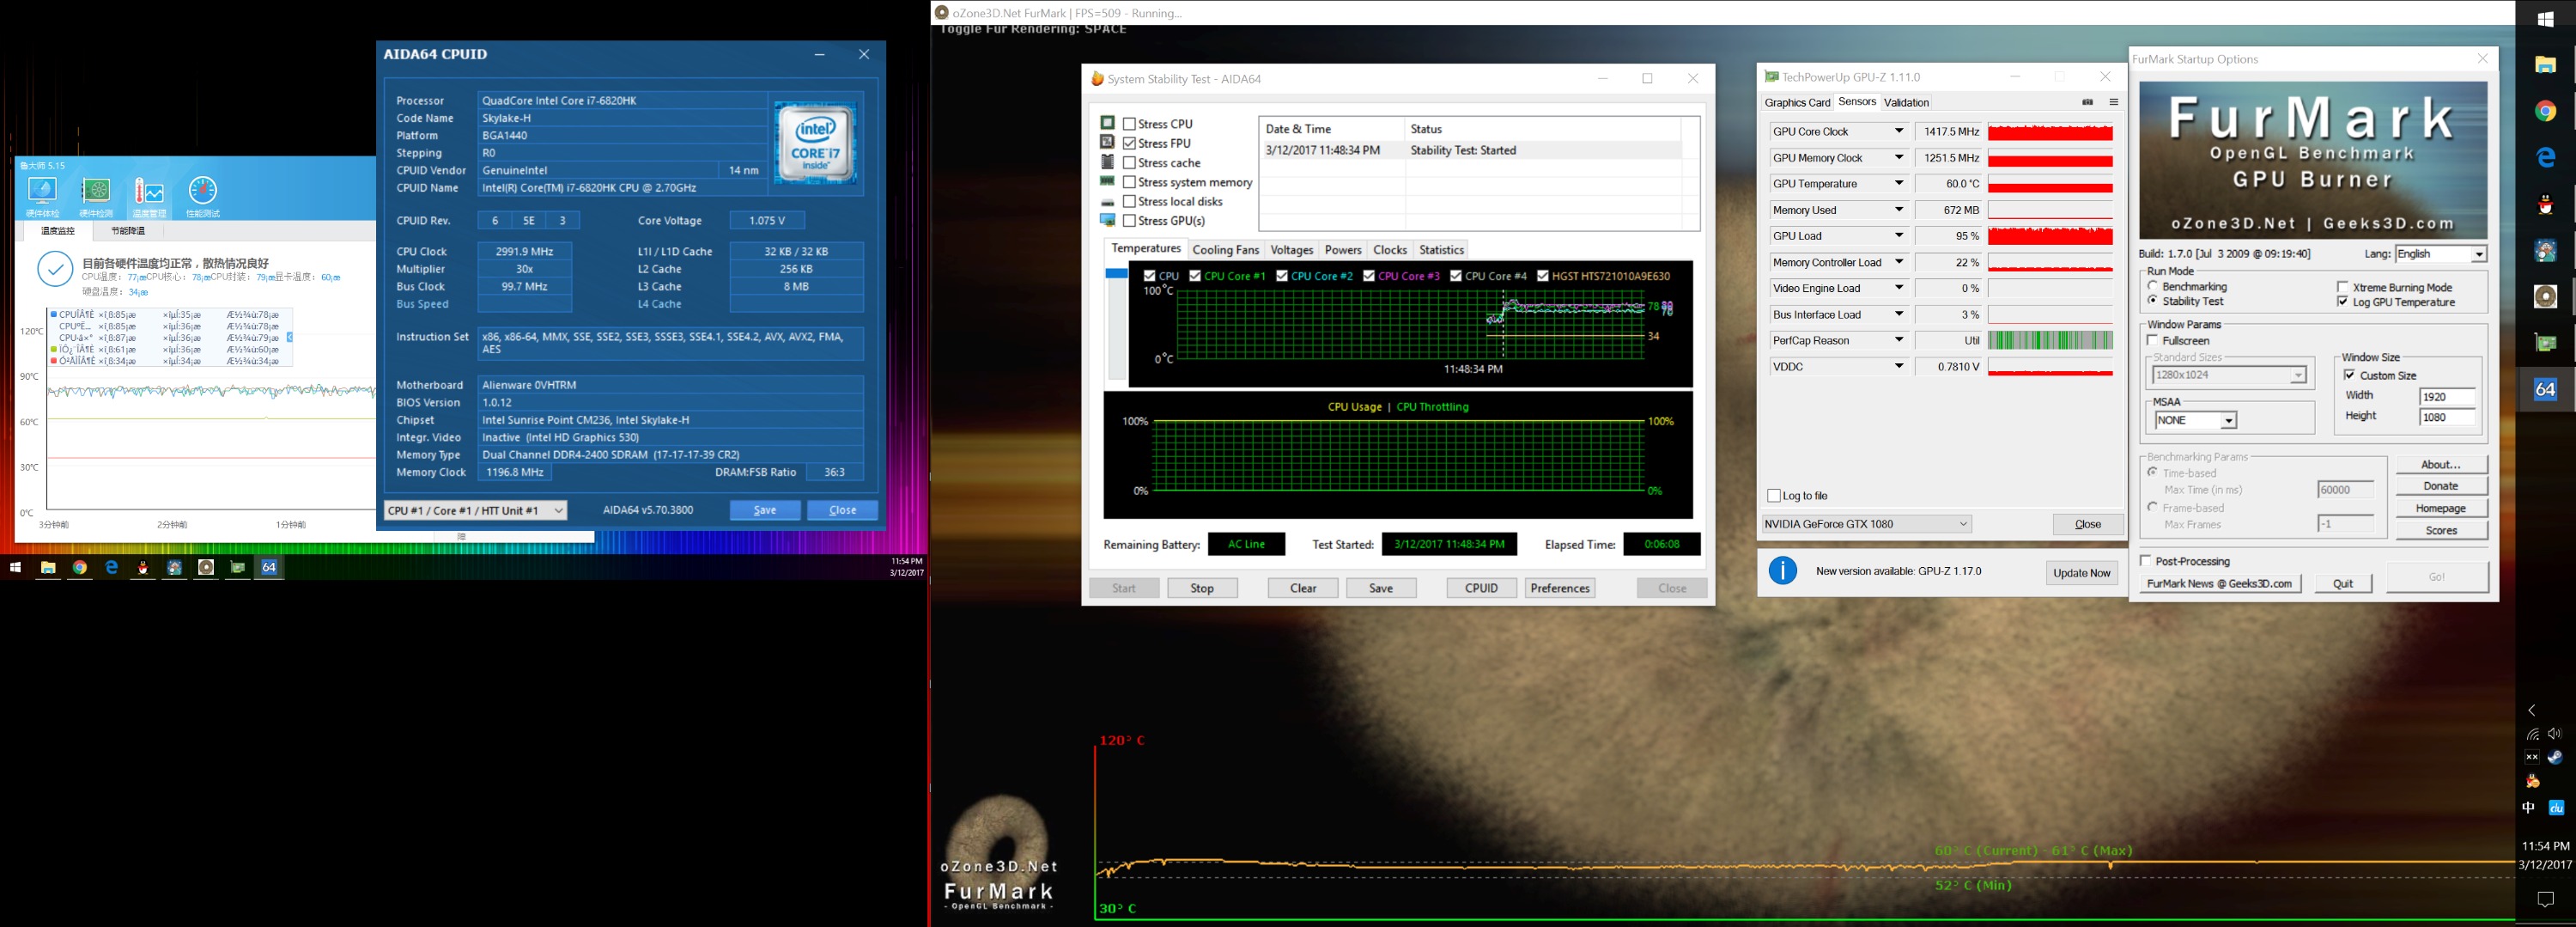Open Chrome from the right-side taskbar

click(2545, 111)
